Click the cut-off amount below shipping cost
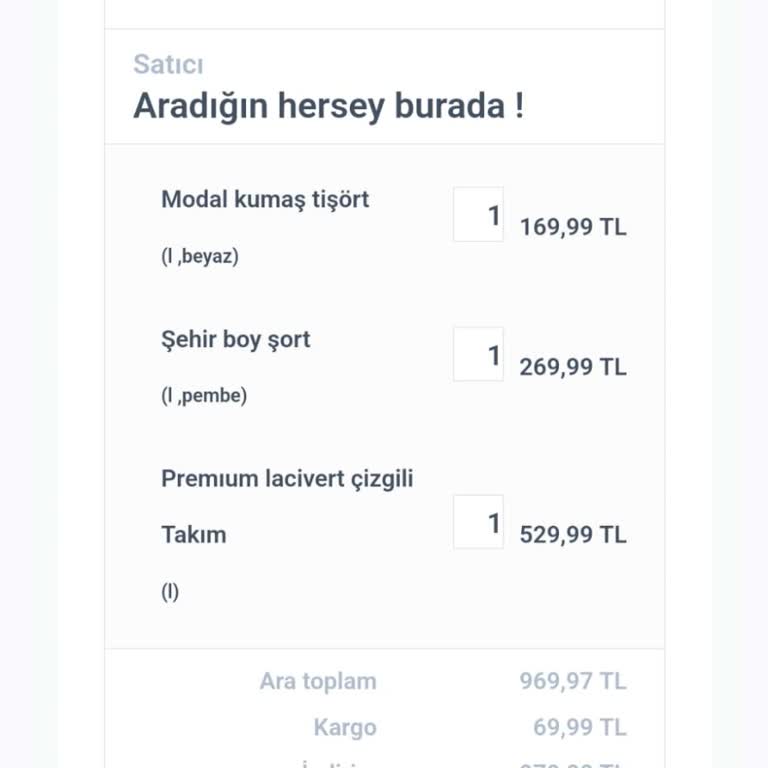Screen dimensions: 768x768 click(x=573, y=764)
